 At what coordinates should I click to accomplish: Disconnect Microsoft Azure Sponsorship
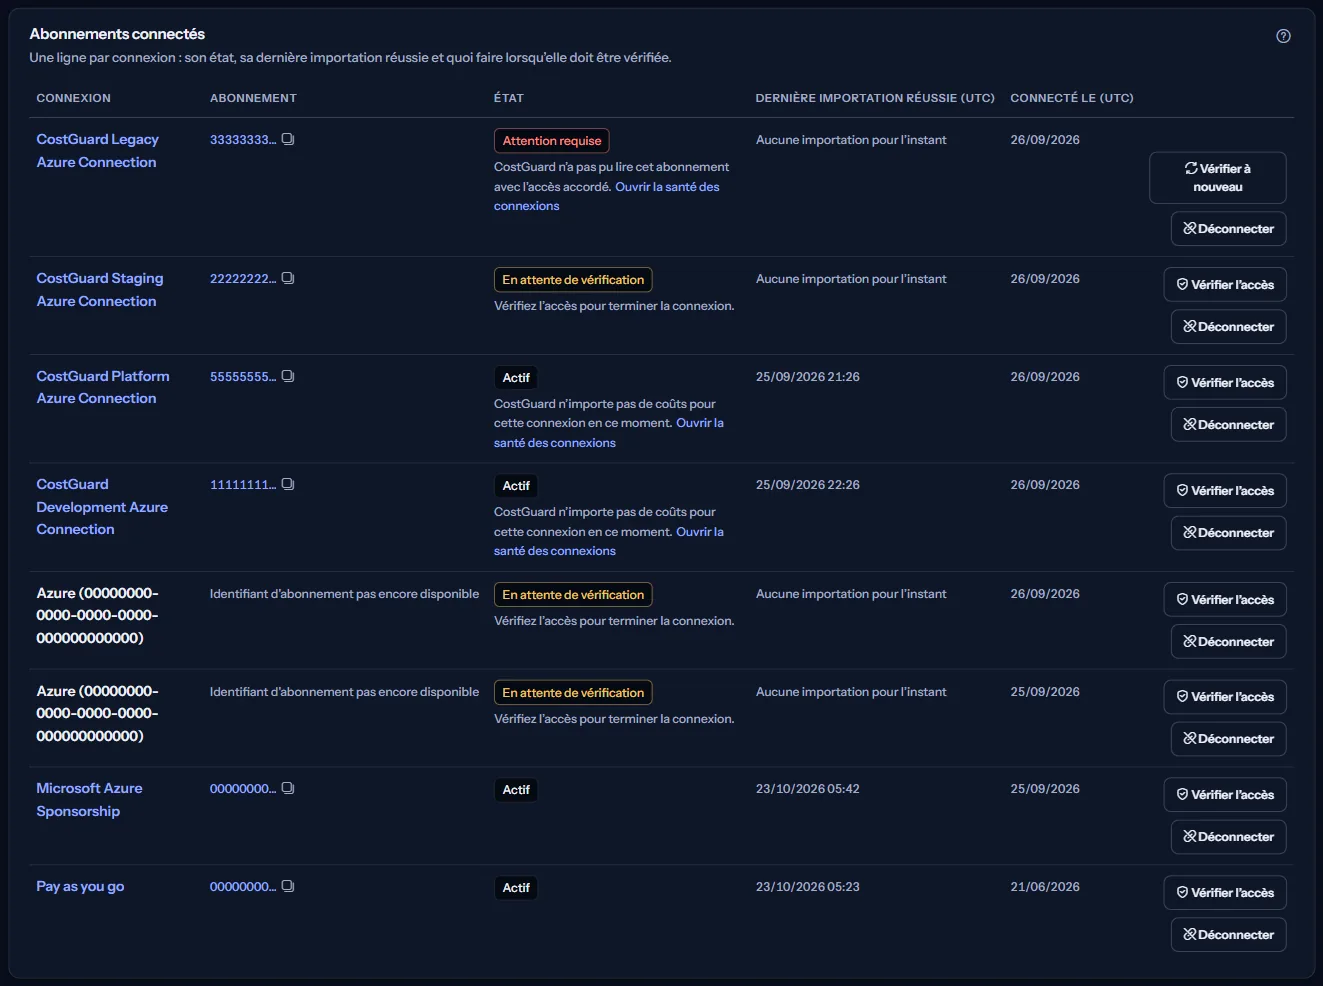[1228, 837]
